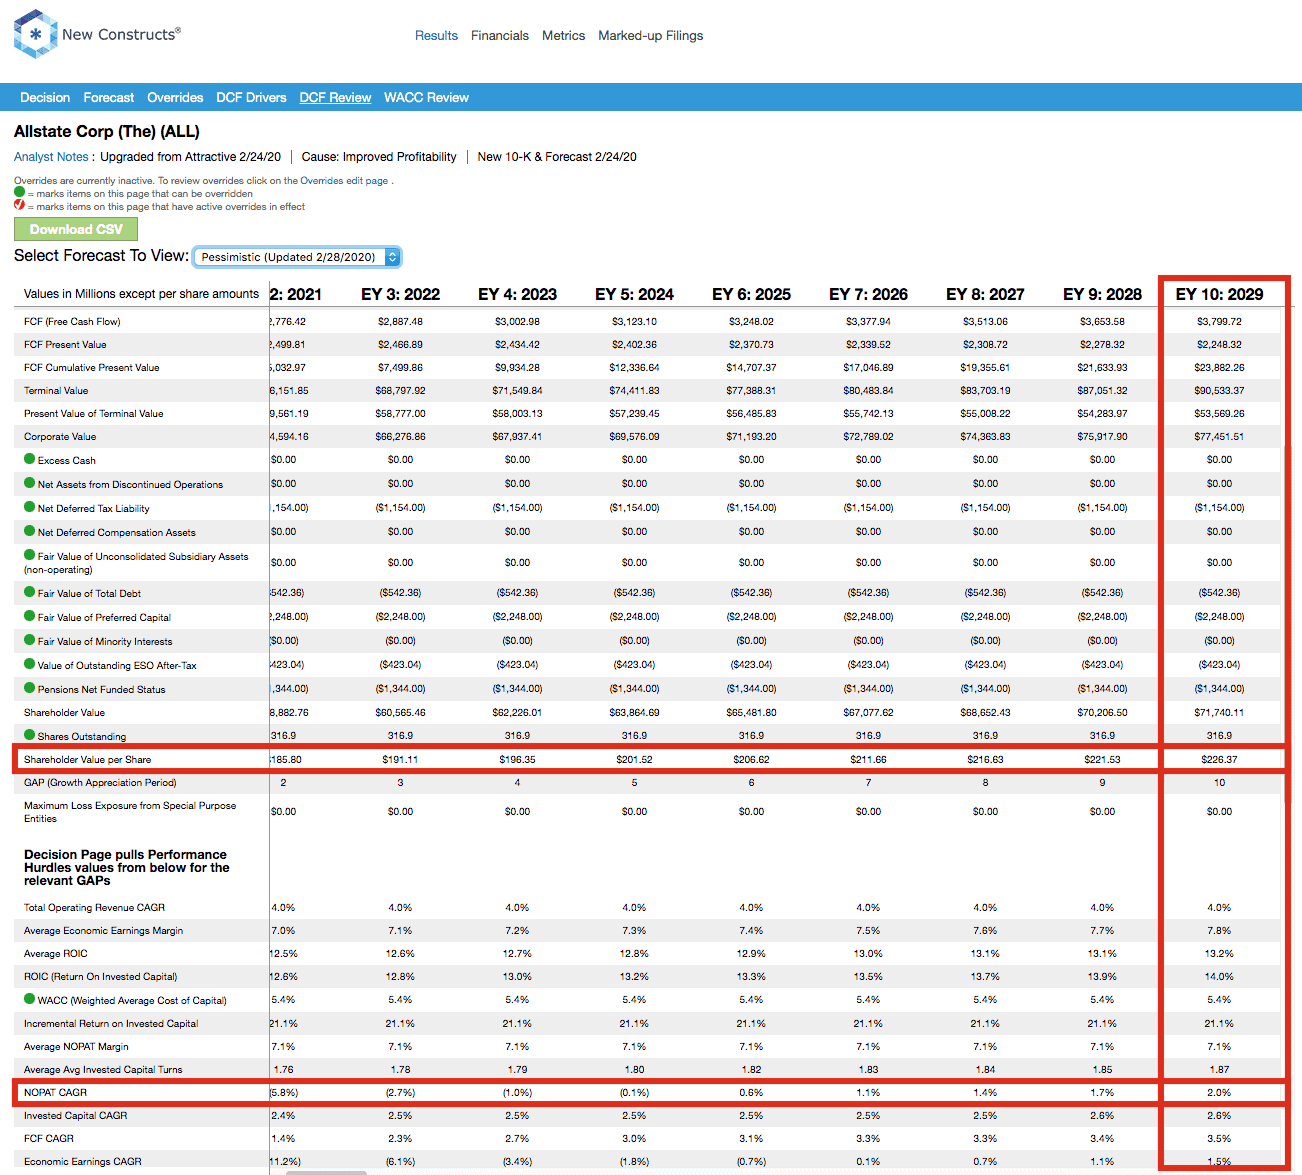The width and height of the screenshot is (1302, 1175).
Task: Click the $3,799.72 FCF value for 2029
Action: 1220,322
